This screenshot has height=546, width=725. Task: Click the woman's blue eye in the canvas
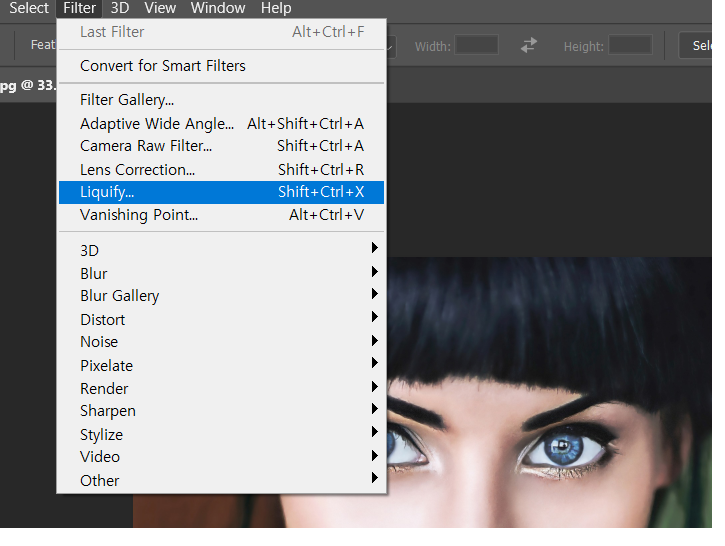point(564,448)
